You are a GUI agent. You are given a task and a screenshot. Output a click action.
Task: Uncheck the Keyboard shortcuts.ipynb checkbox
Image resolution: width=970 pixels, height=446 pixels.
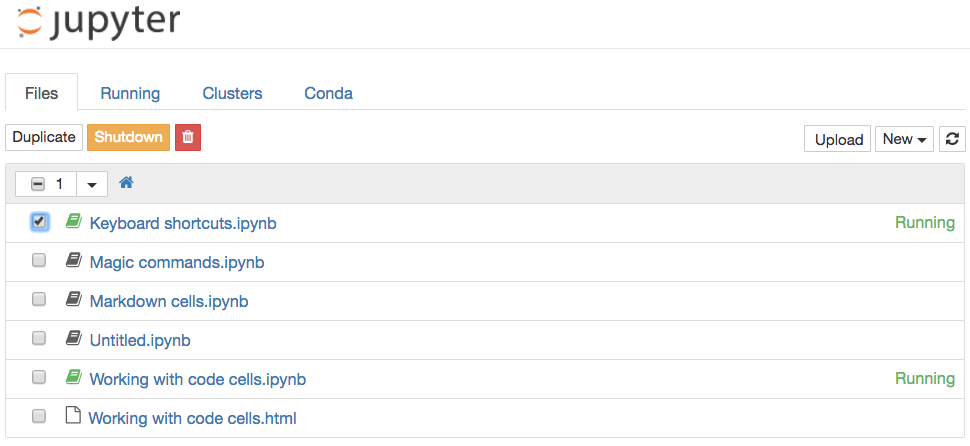[39, 222]
